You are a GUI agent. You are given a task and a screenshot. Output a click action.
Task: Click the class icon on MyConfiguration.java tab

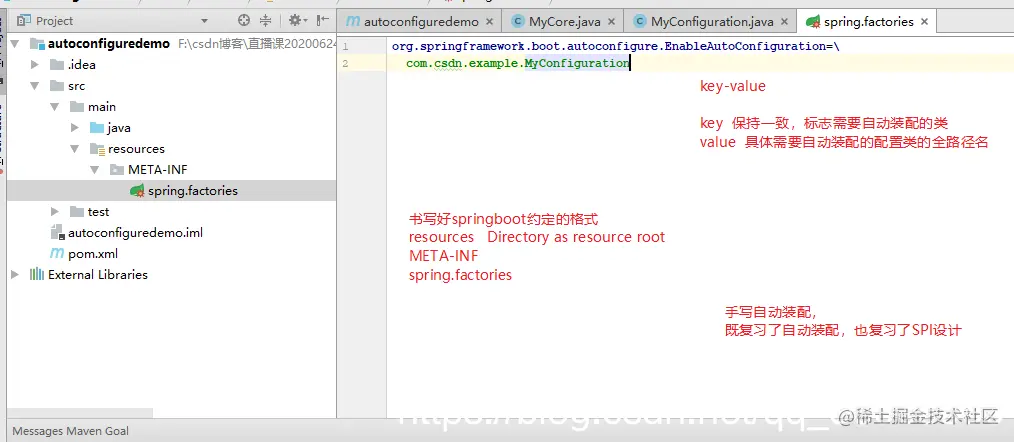tap(640, 21)
